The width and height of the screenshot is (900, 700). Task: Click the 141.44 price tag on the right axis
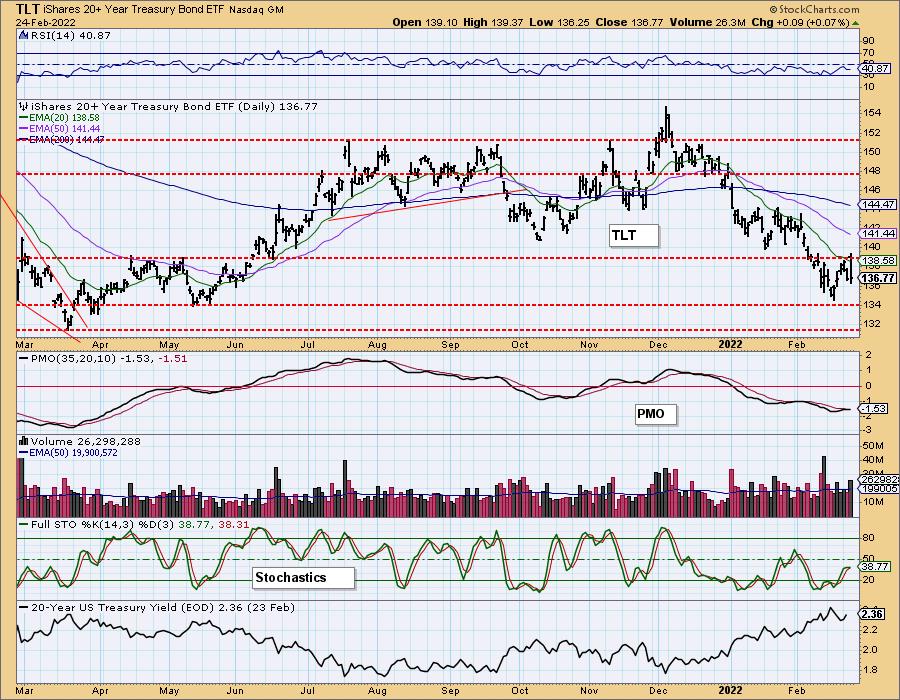click(876, 233)
